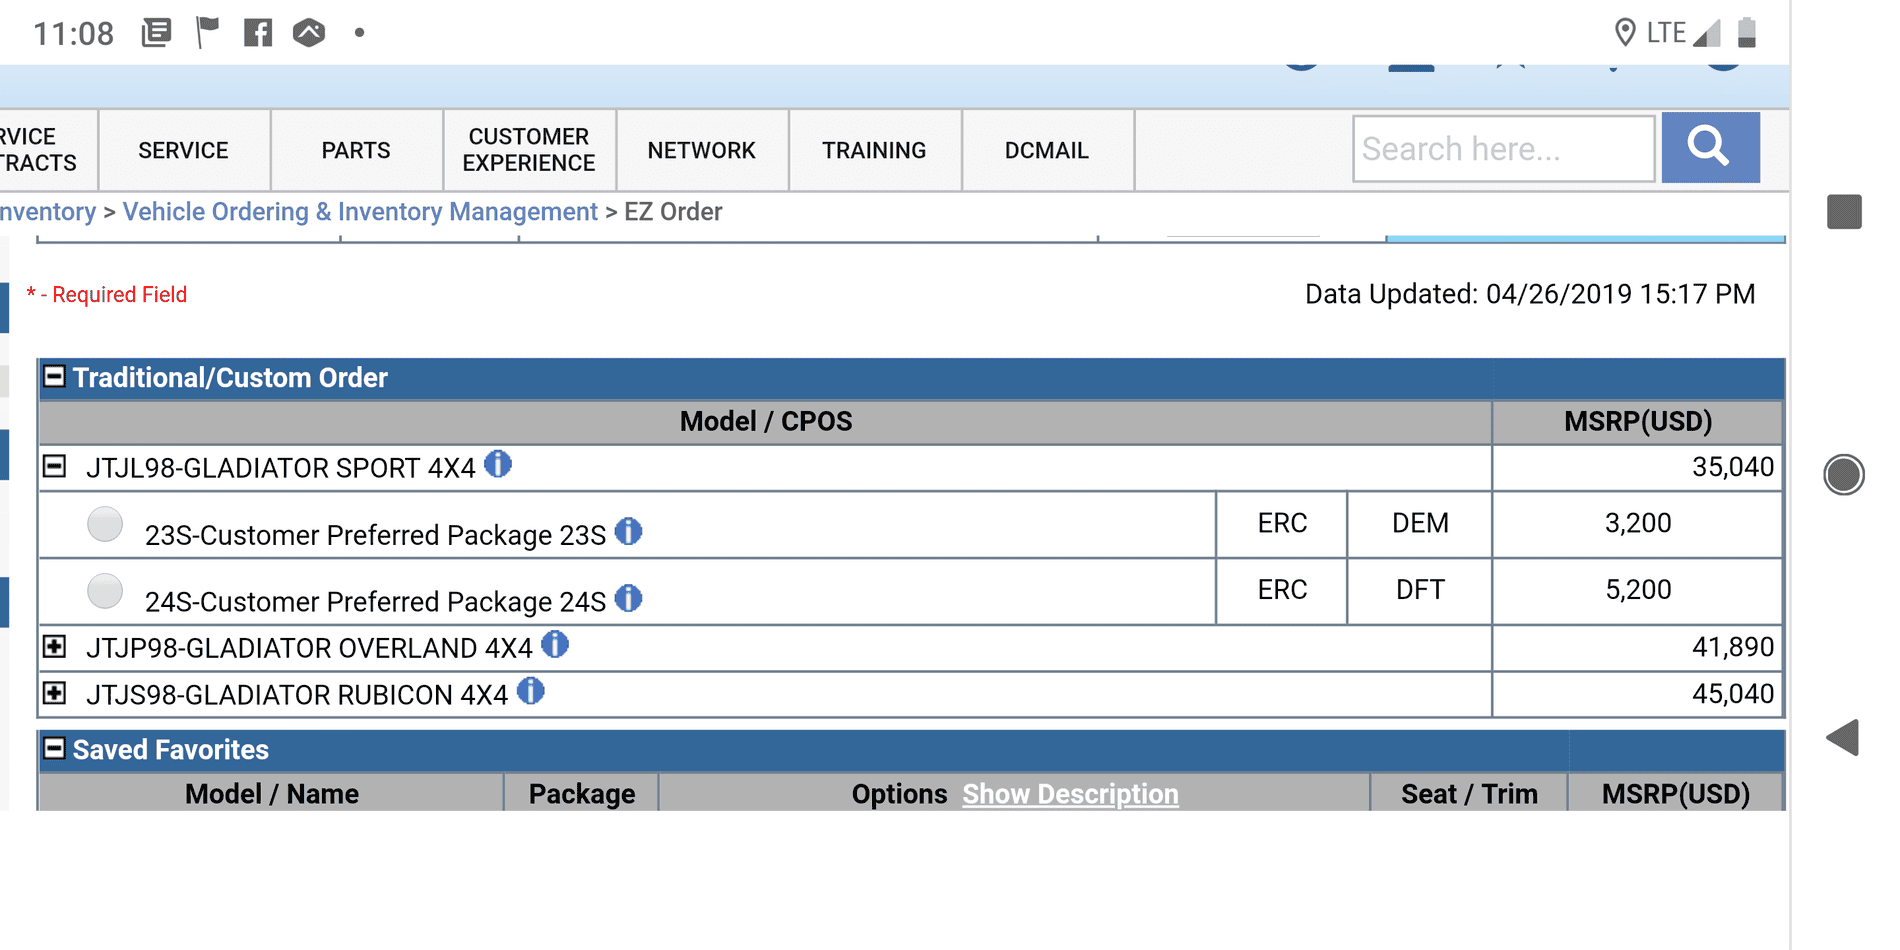
Task: Click the Saved Favorites MSRP(USD) header
Action: [1676, 794]
